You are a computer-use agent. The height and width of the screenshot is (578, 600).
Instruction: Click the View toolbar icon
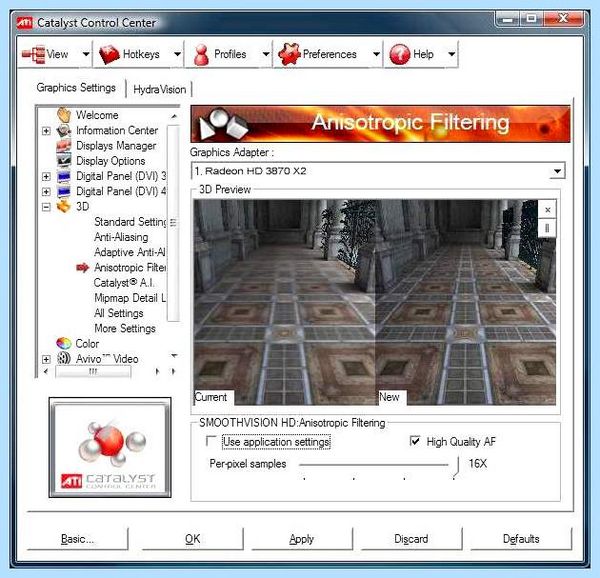pos(33,54)
